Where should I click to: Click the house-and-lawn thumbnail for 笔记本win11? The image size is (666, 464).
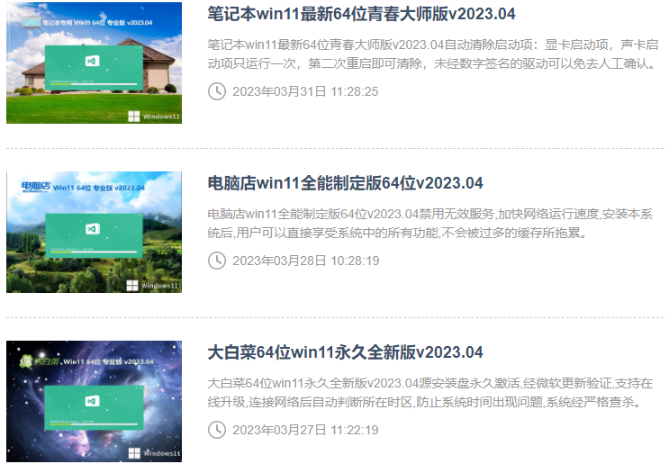pyautogui.click(x=94, y=63)
